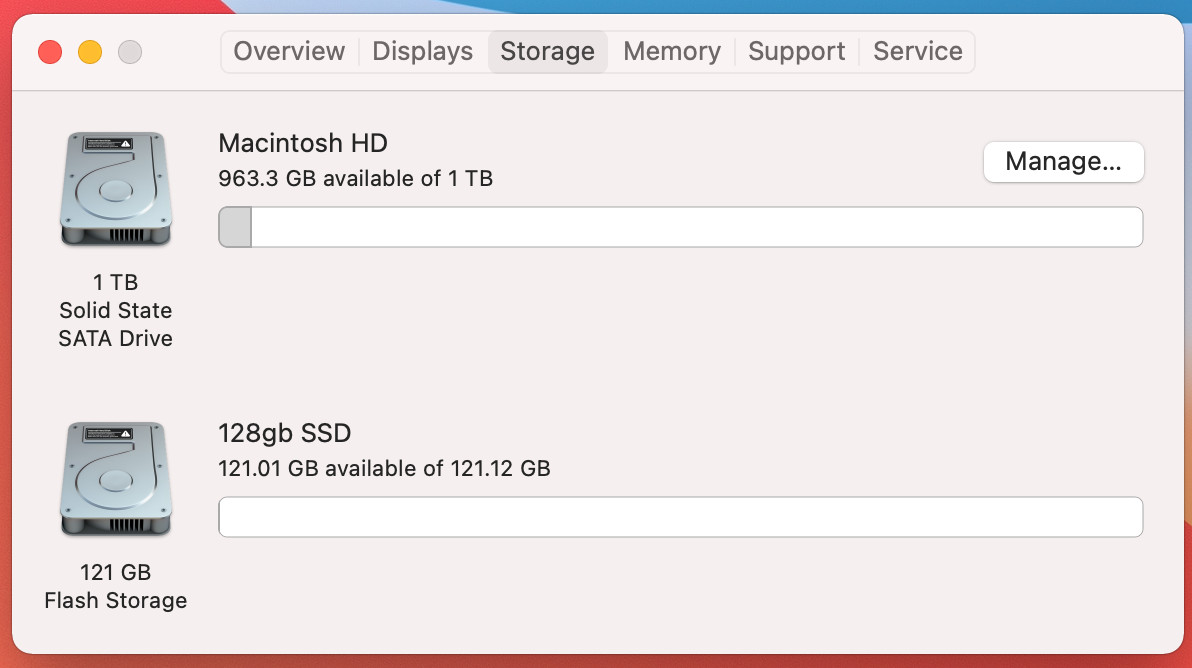Viewport: 1192px width, 668px height.
Task: Click the "121.01 GB available of 121.12 GB" text
Action: pyautogui.click(x=384, y=468)
